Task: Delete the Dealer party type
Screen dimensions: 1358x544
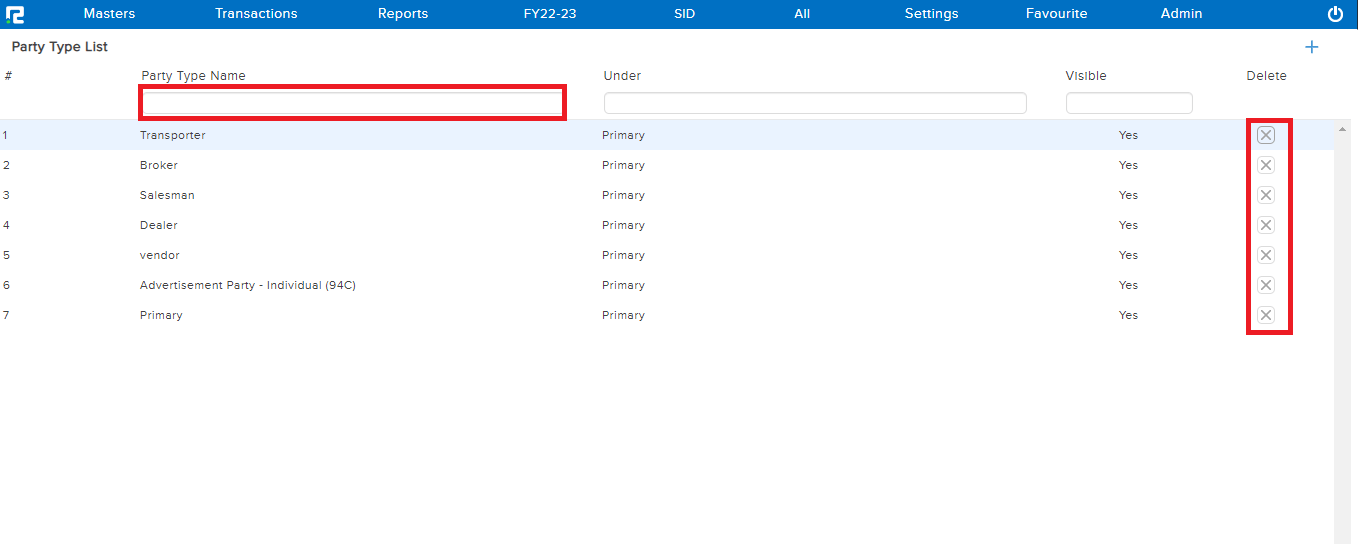Action: [x=1266, y=225]
